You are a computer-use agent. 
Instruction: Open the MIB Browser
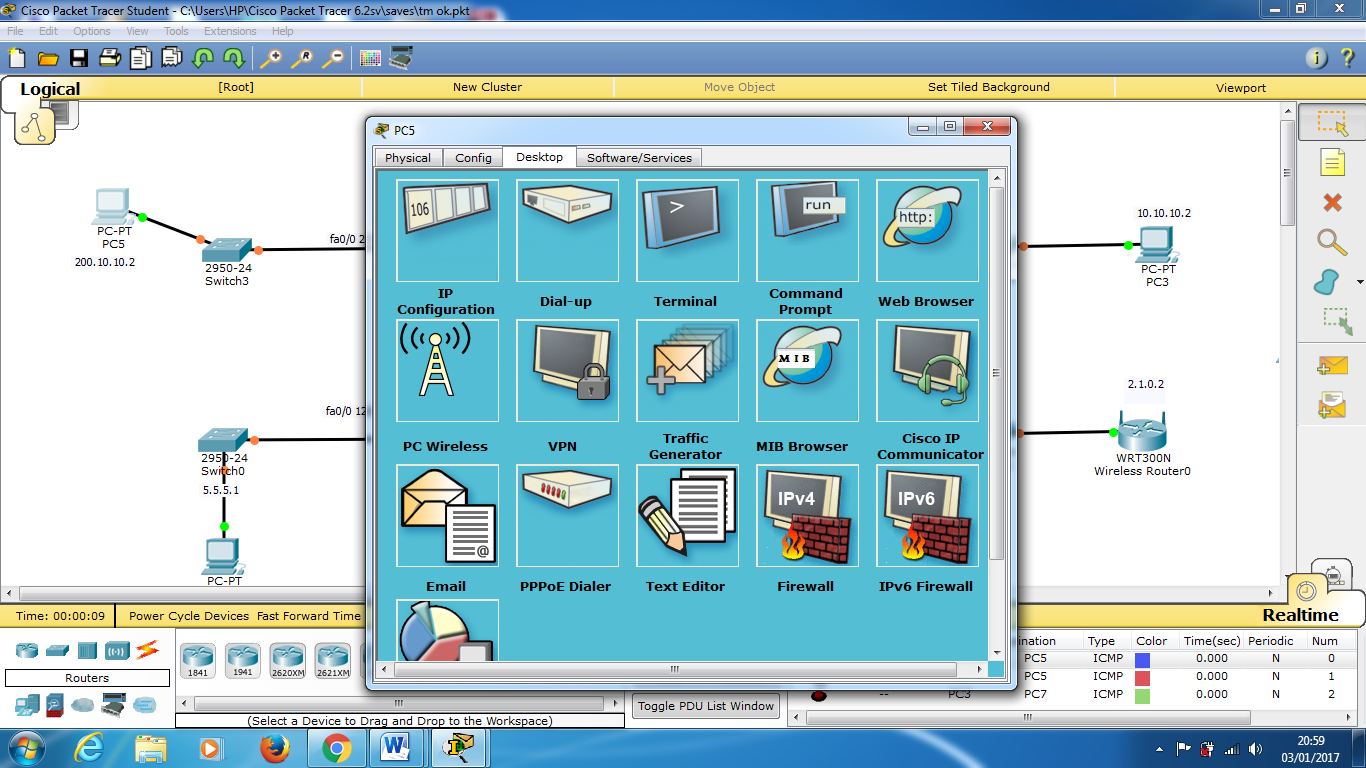807,371
